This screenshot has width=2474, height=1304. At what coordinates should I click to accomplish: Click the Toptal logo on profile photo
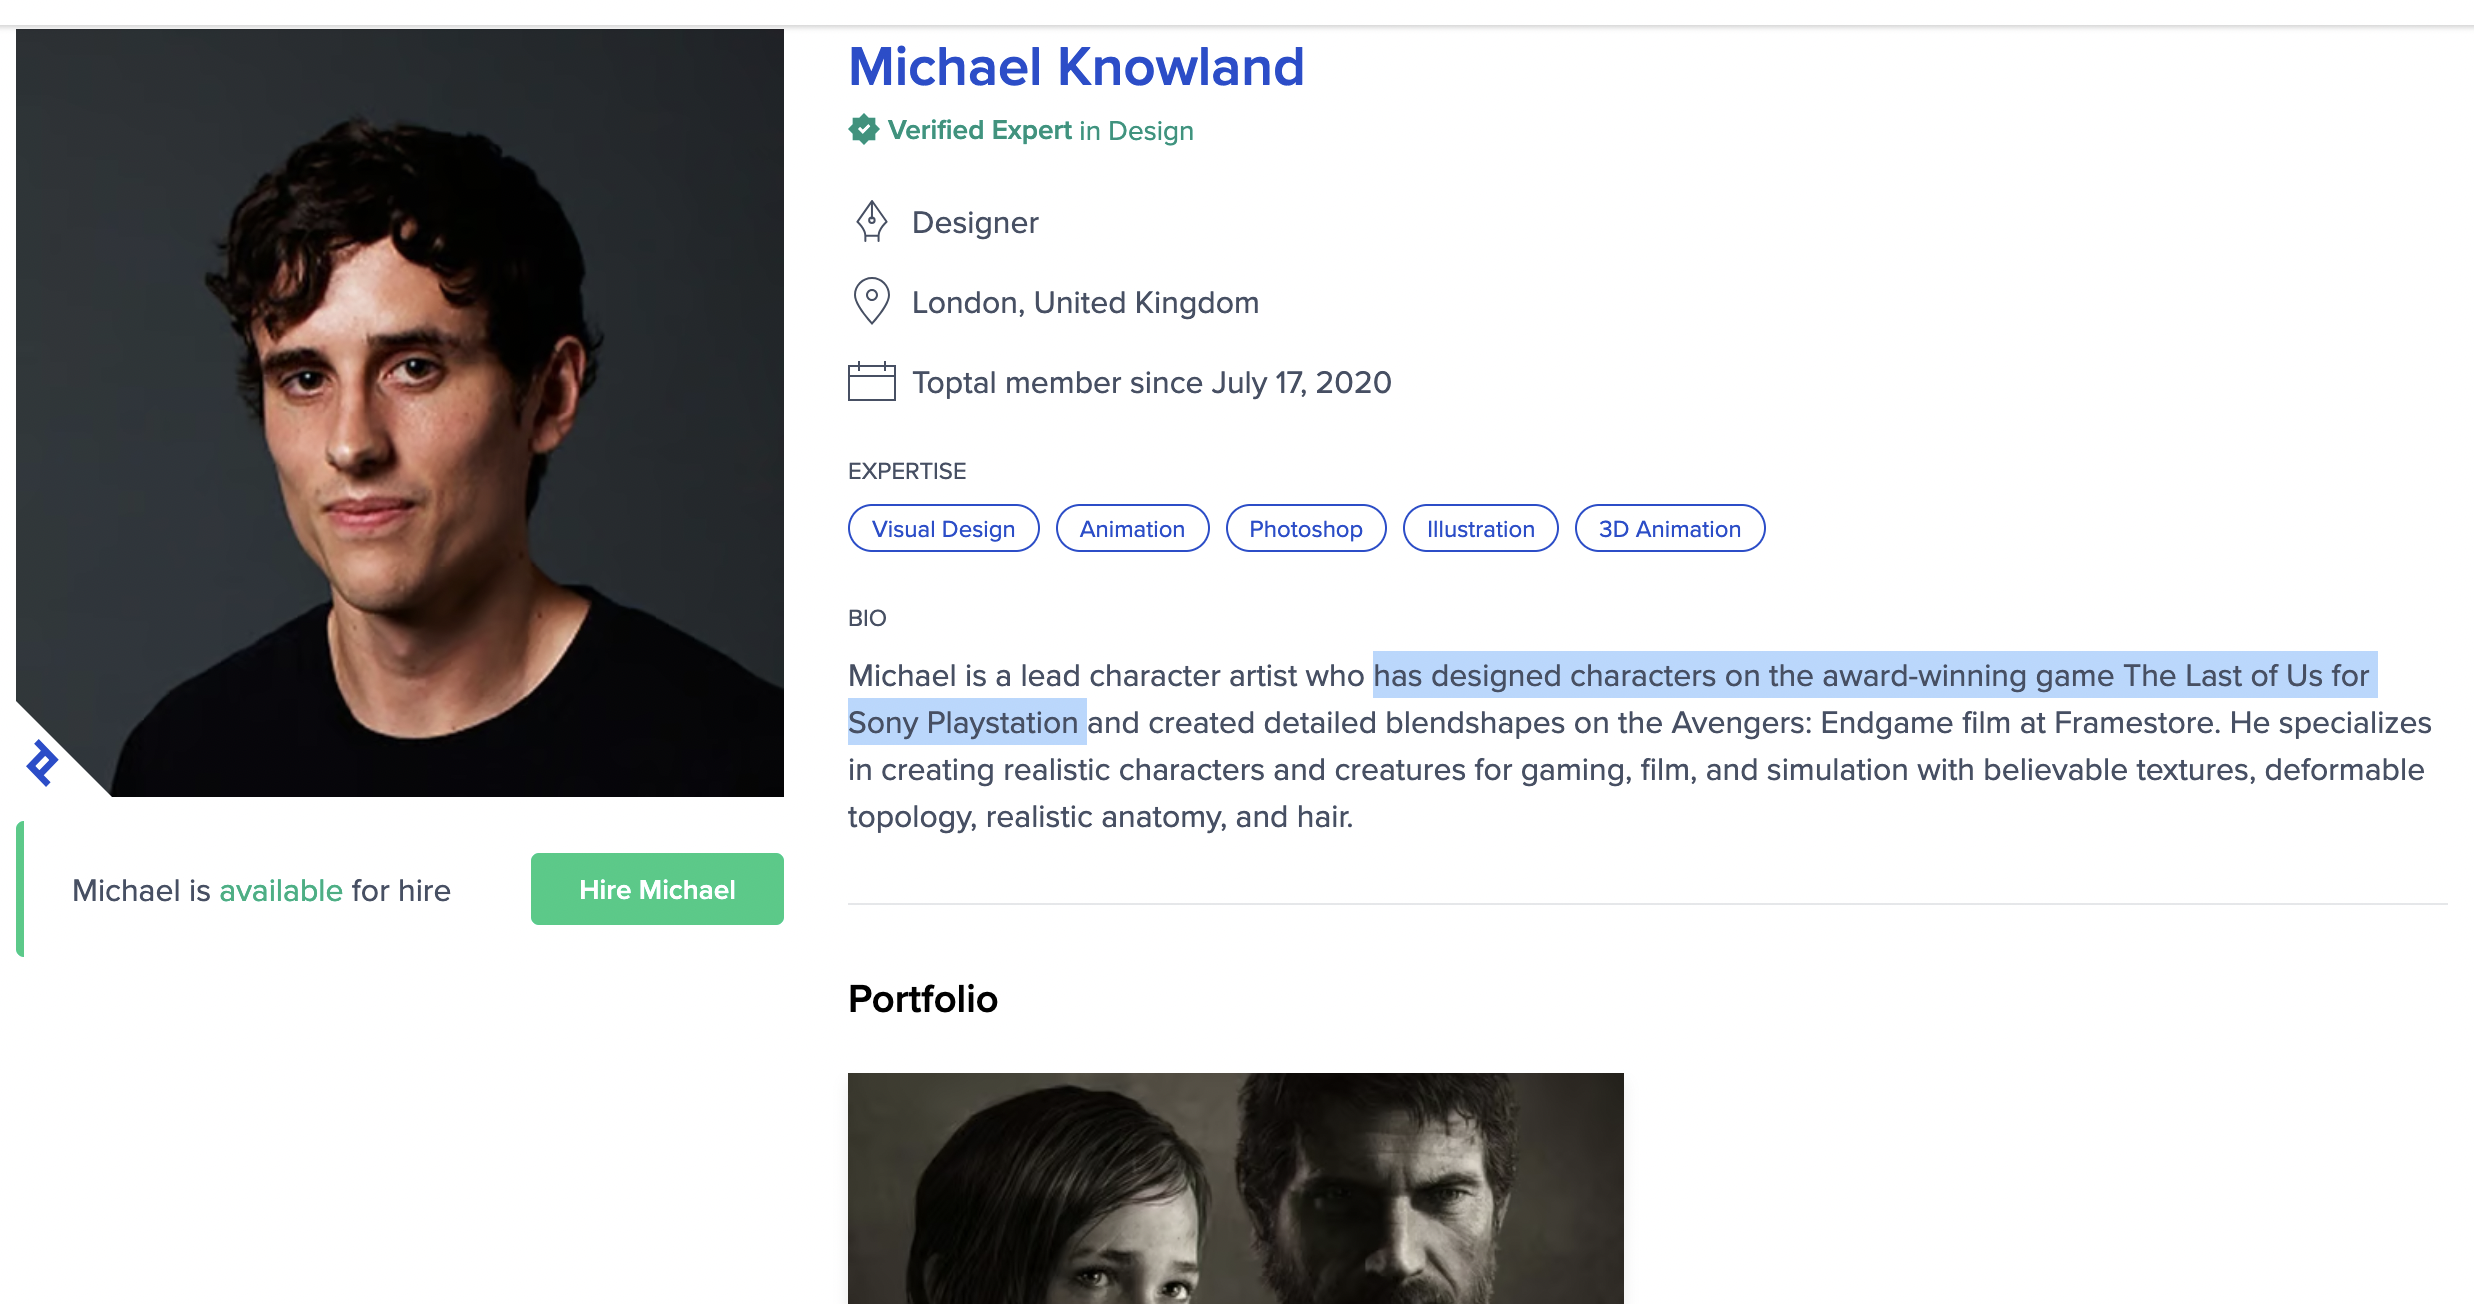click(42, 764)
